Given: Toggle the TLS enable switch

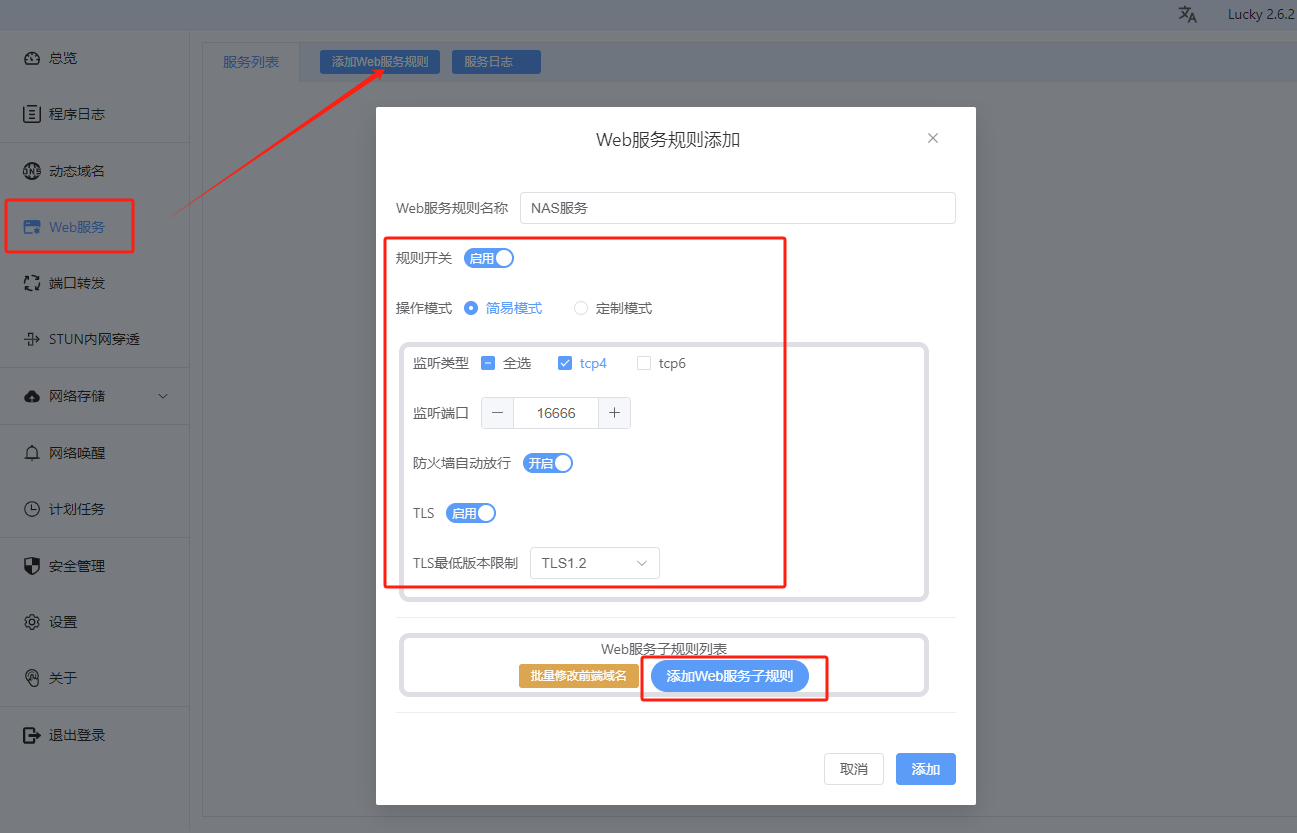Looking at the screenshot, I should [471, 513].
